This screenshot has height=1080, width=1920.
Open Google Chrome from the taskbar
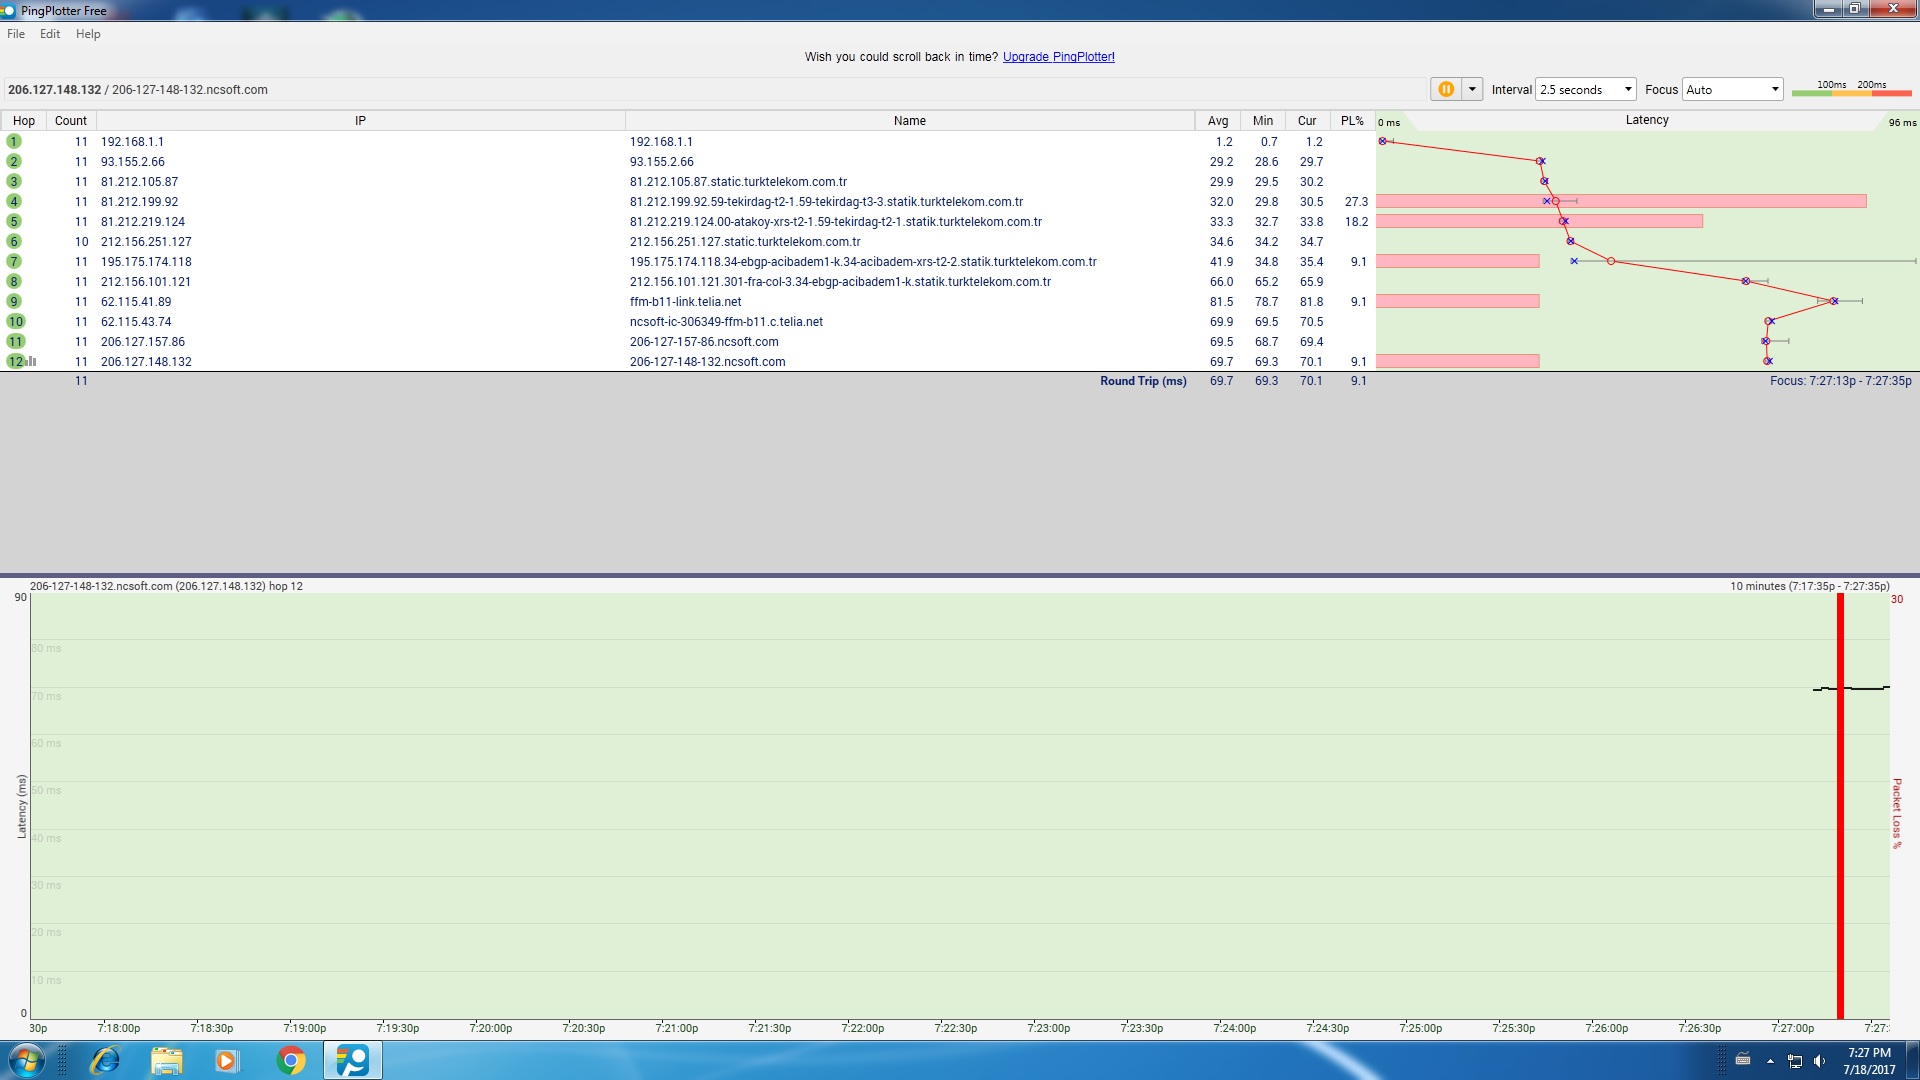(x=291, y=1060)
